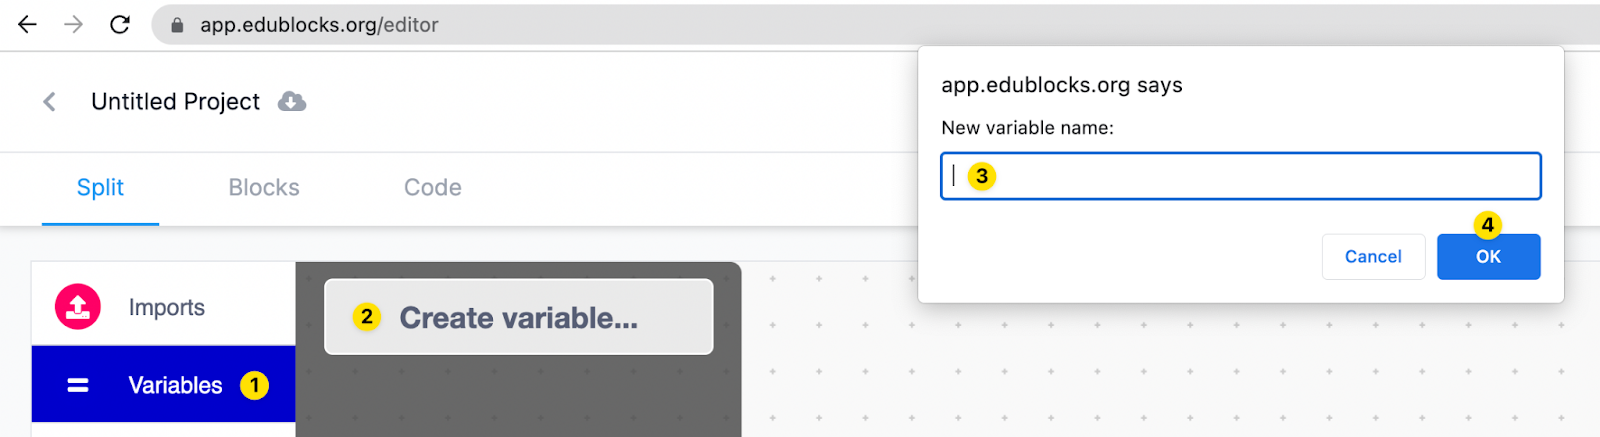Click the address bar URL
This screenshot has height=437, width=1600.
pyautogui.click(x=319, y=25)
